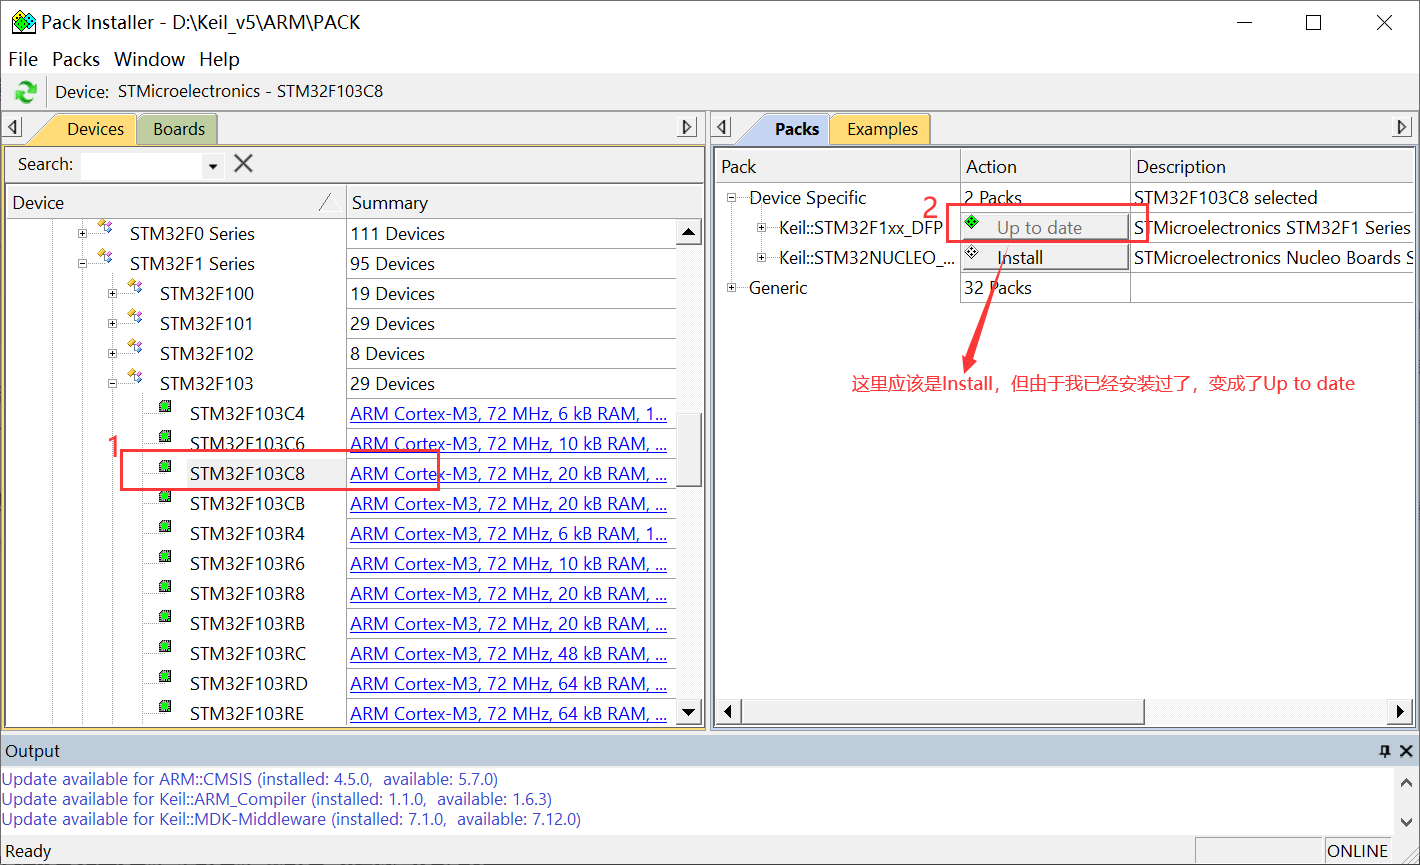Image resolution: width=1420 pixels, height=865 pixels.
Task: Click the left pane's right tab-scroll arrow
Action: [x=688, y=128]
